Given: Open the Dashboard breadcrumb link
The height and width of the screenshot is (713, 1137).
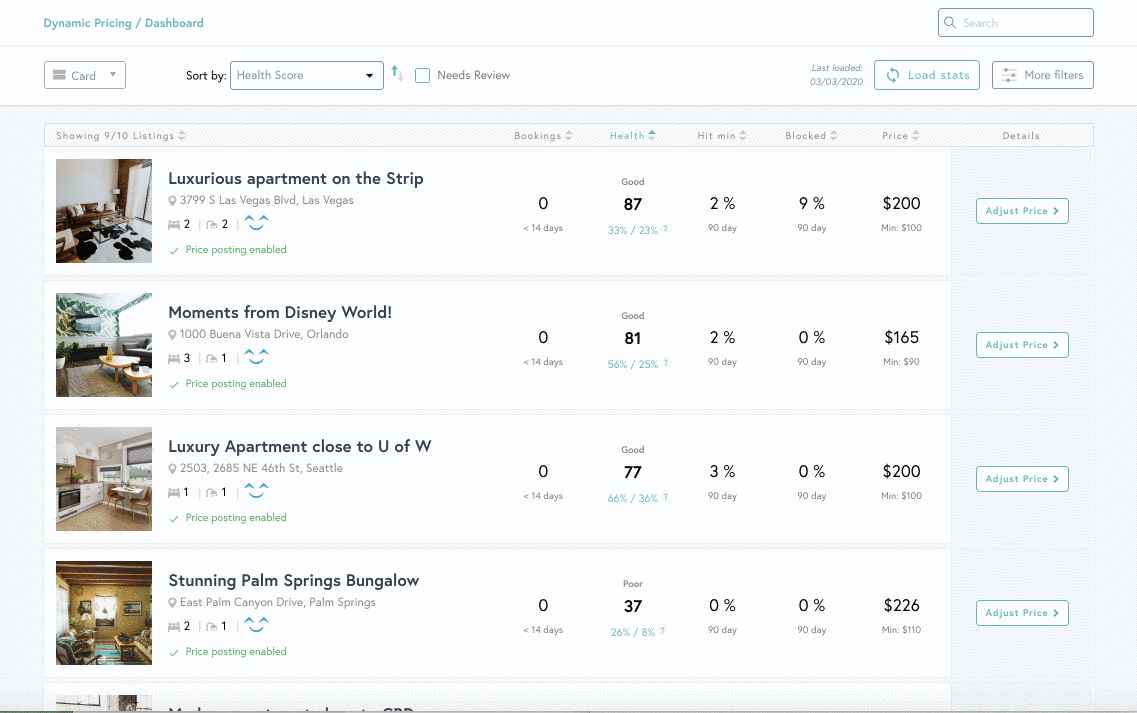Looking at the screenshot, I should point(174,23).
